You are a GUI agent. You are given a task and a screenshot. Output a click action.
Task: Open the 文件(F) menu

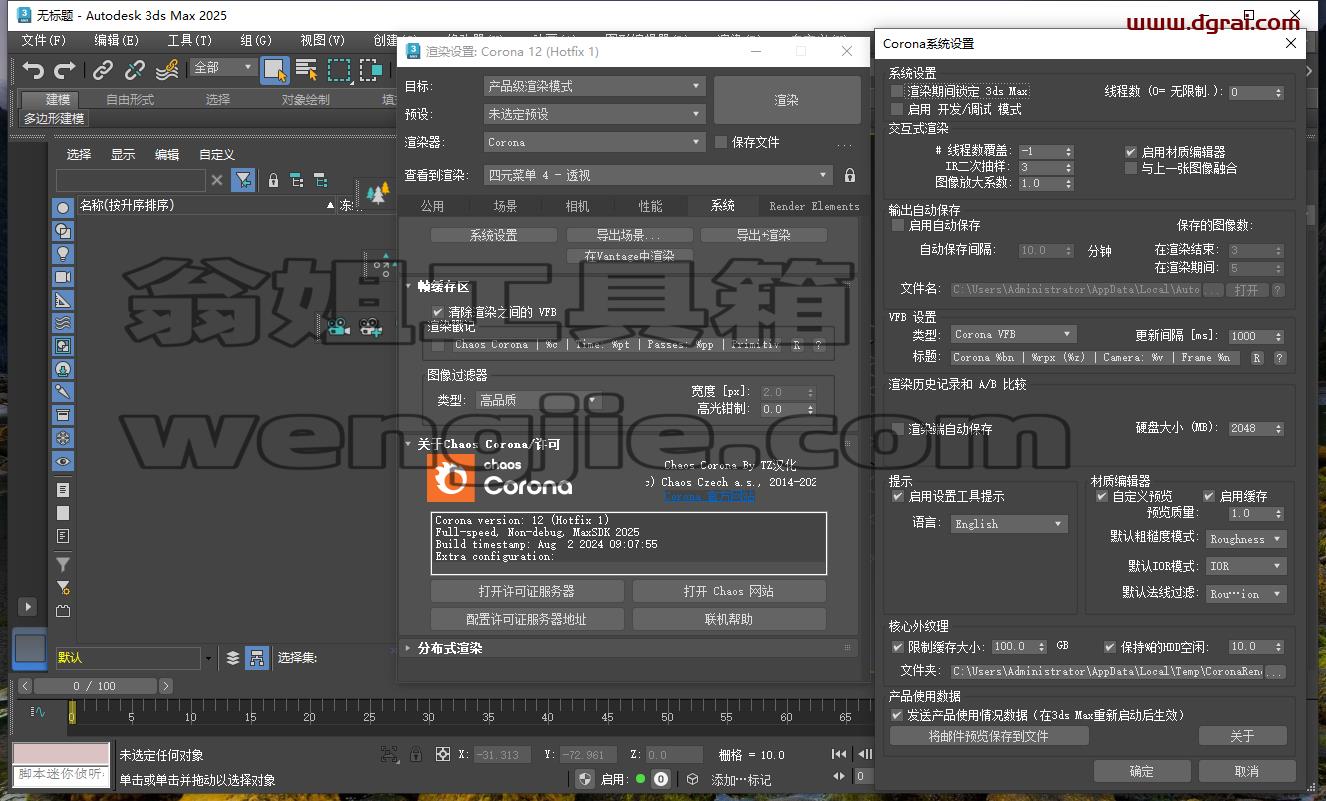pos(43,40)
